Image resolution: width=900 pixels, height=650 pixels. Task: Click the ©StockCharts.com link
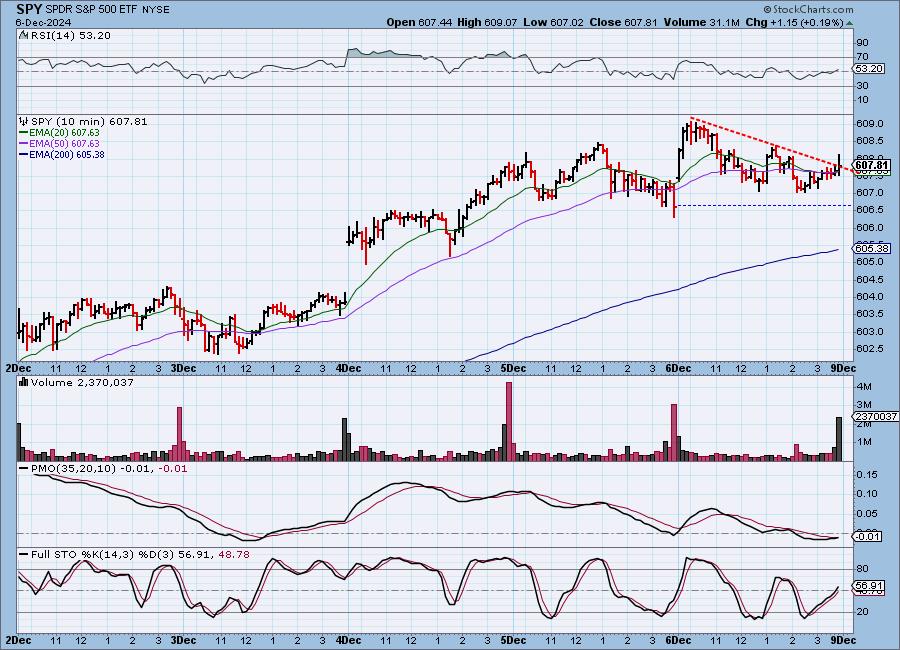point(808,9)
